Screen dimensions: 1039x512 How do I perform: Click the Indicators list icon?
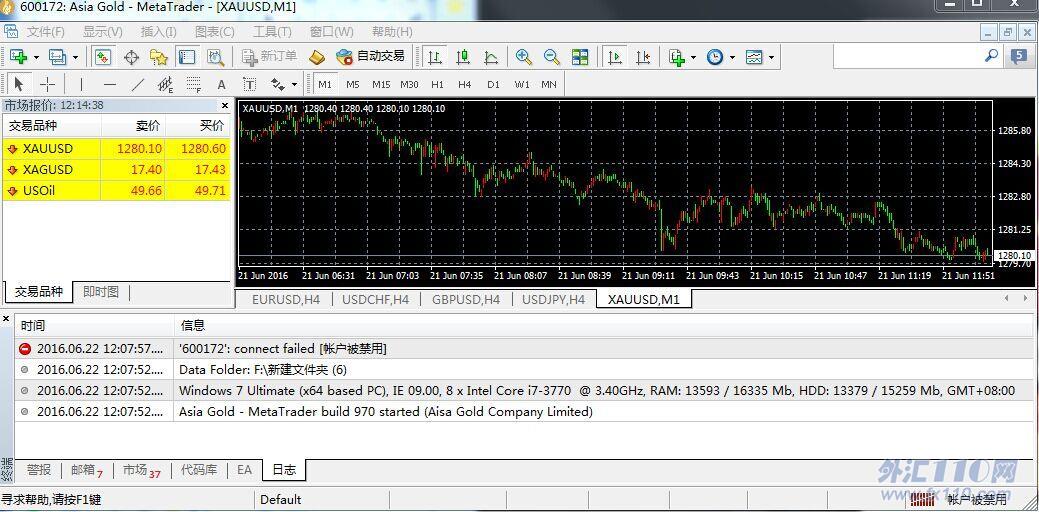click(677, 57)
